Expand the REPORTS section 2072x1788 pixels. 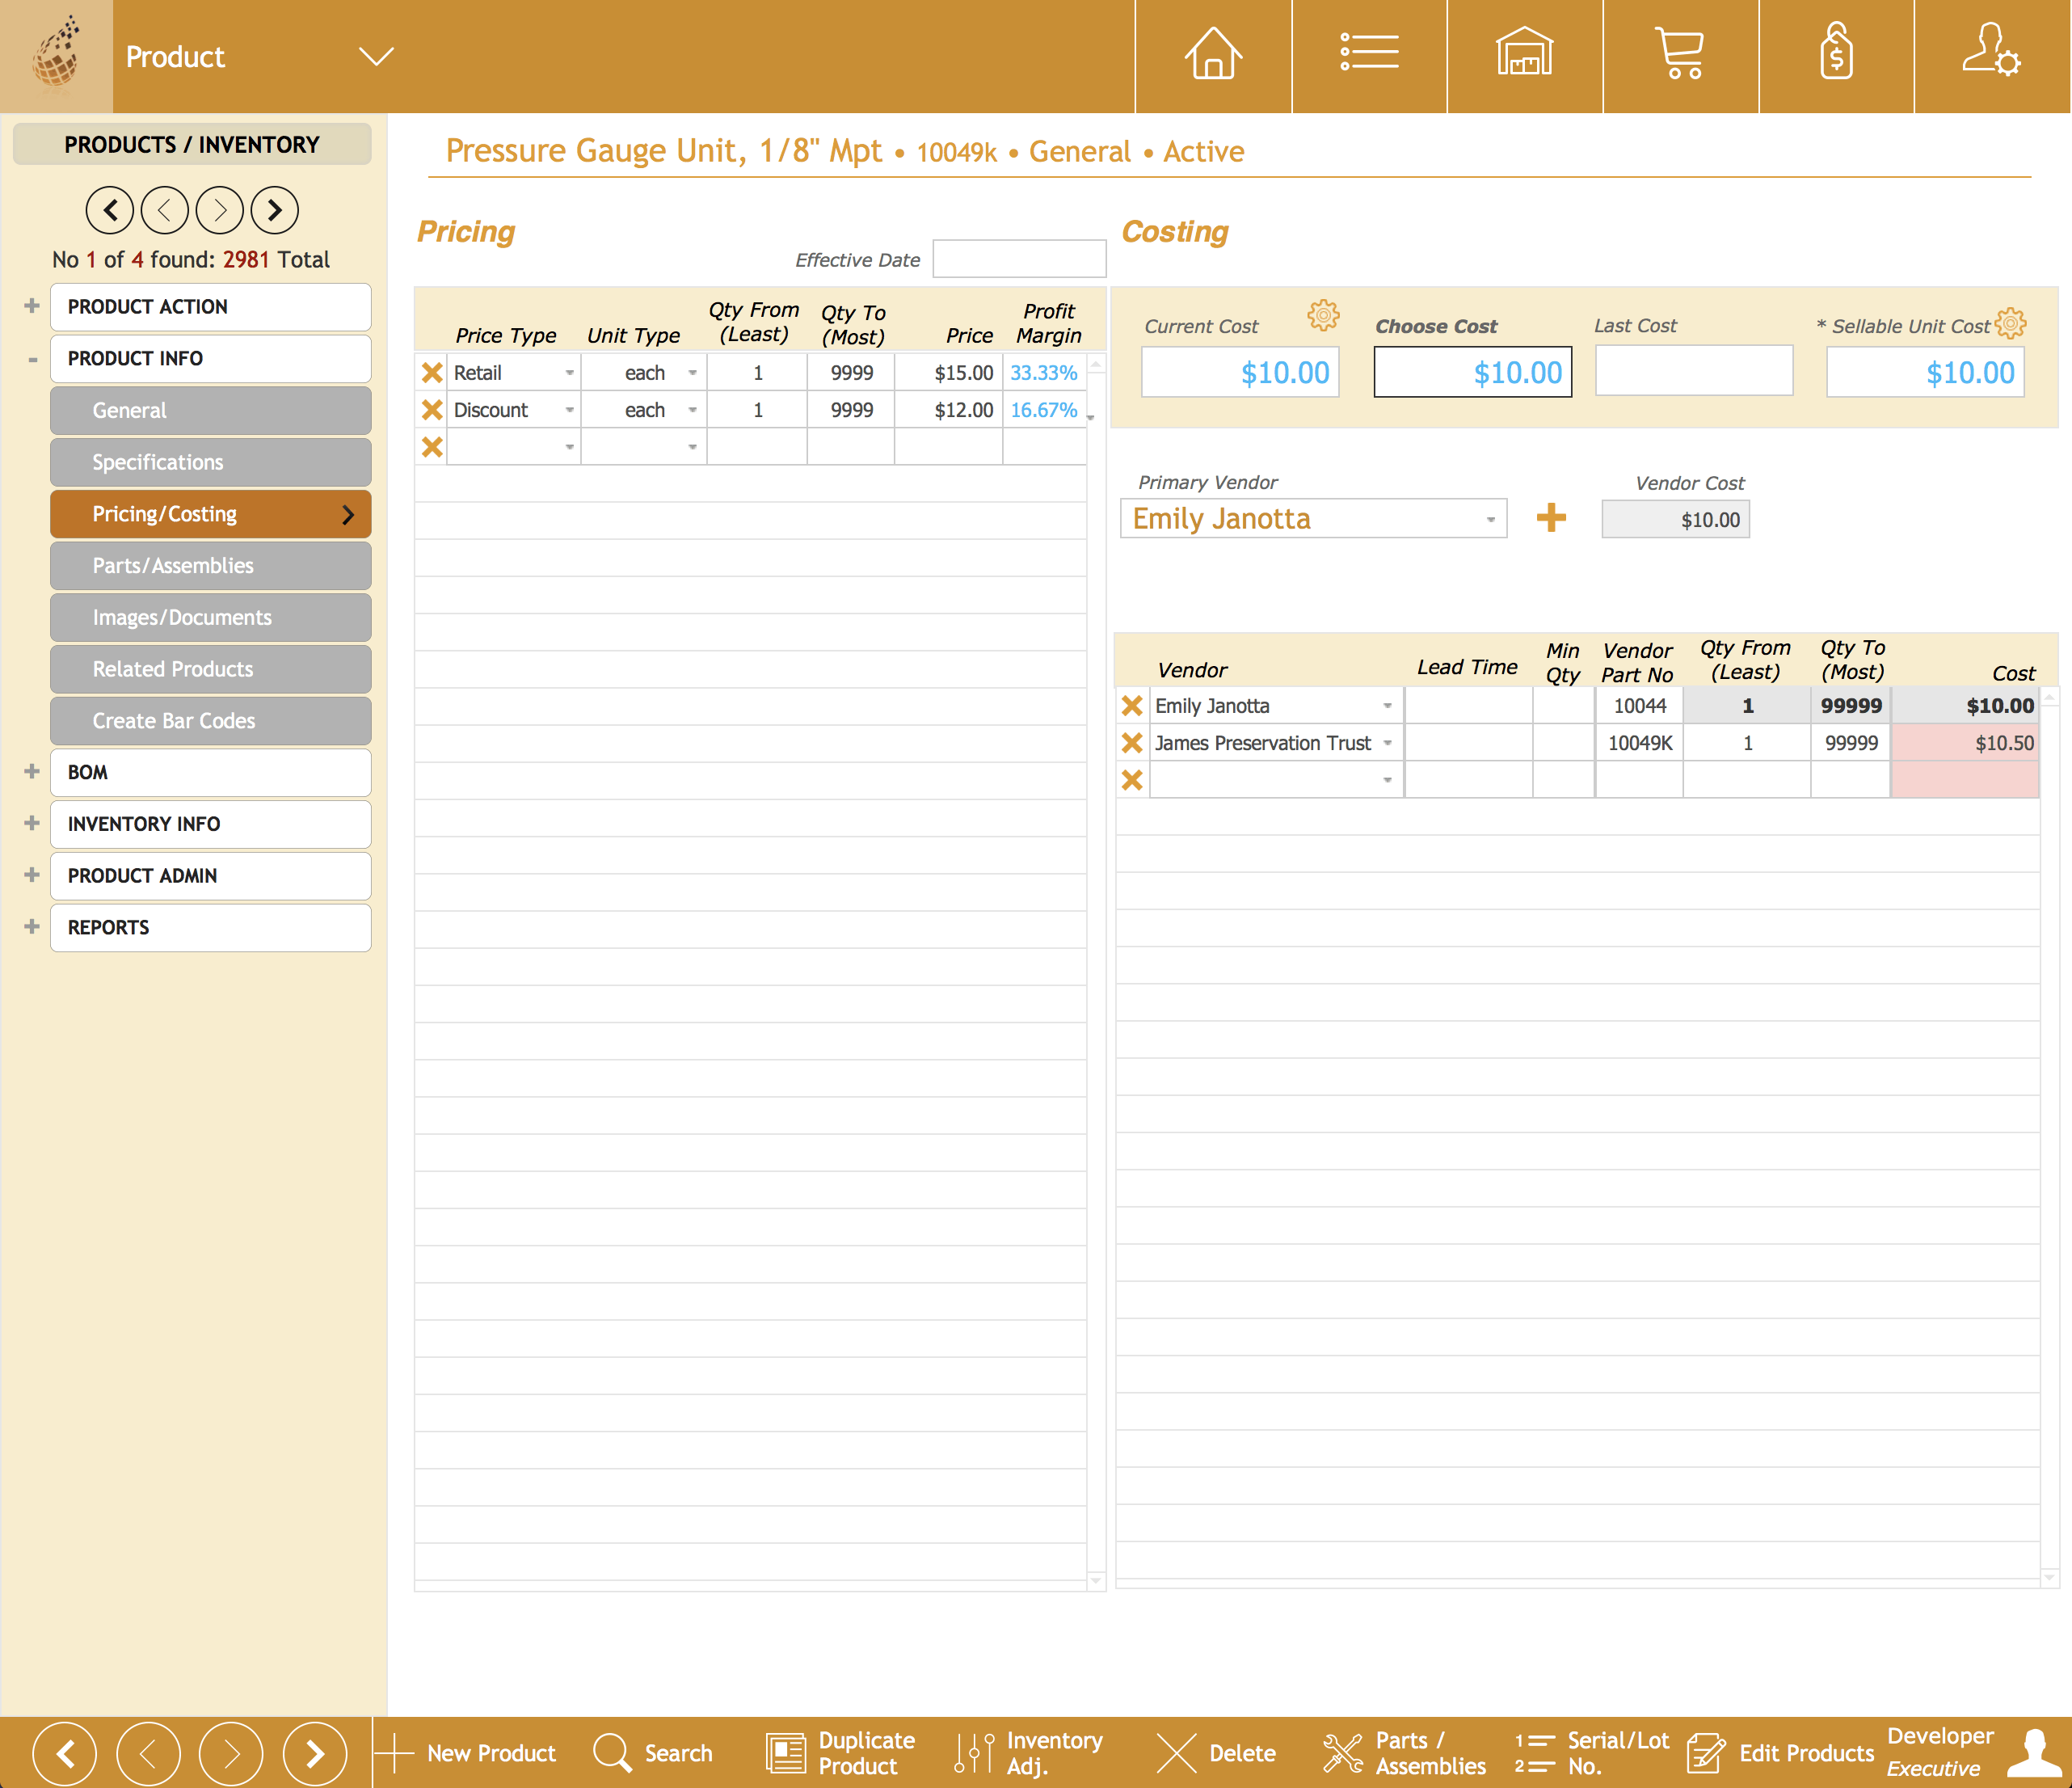[32, 927]
